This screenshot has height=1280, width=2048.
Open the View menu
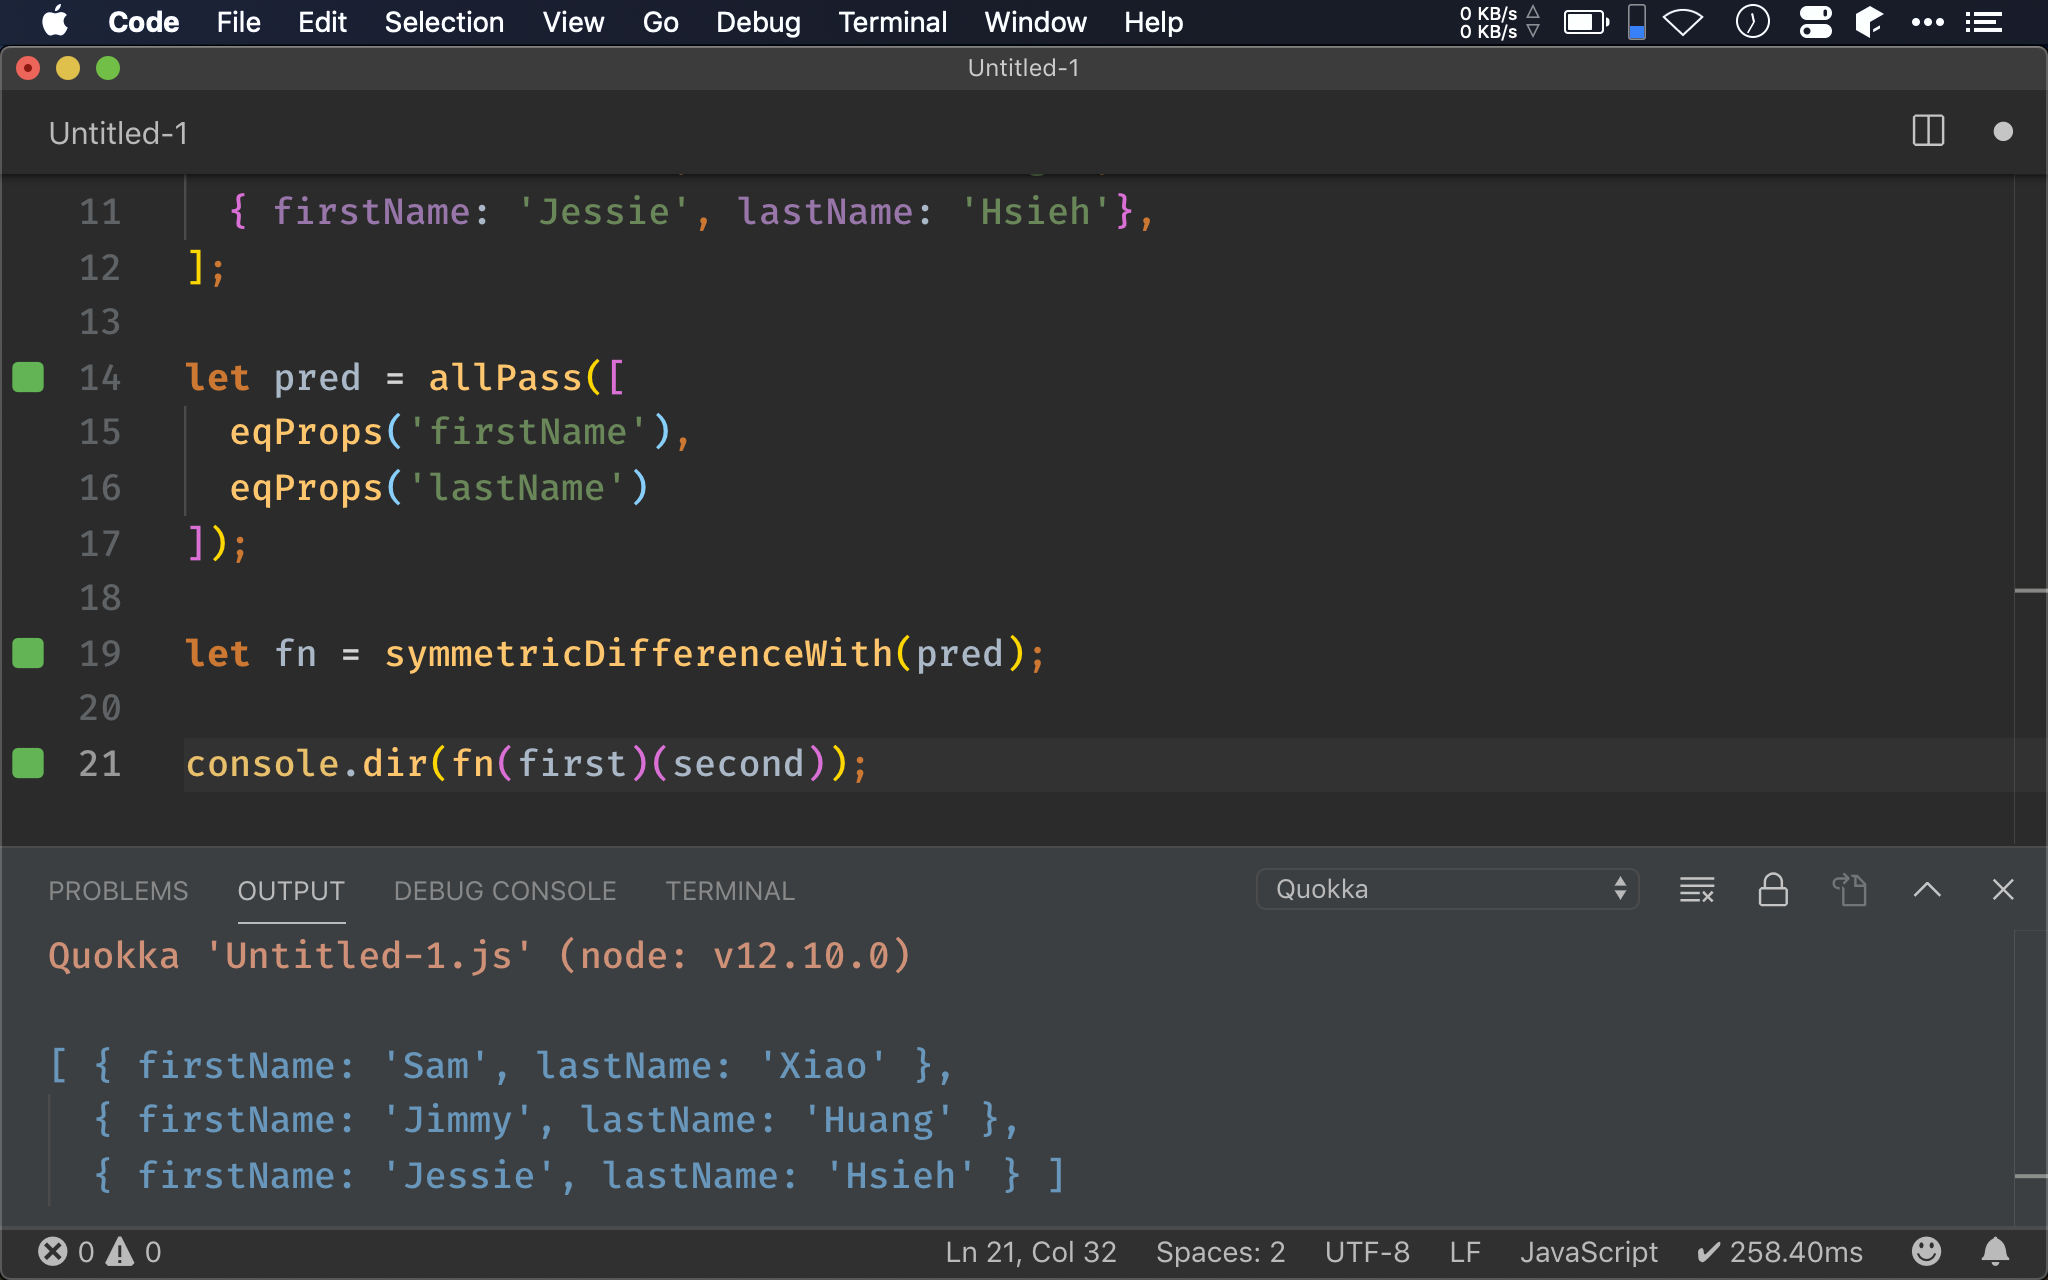[573, 22]
